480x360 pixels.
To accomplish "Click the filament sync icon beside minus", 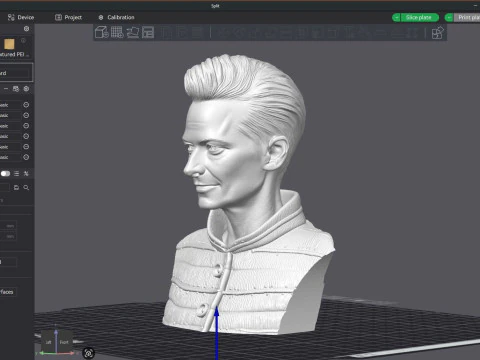I will click(16, 89).
